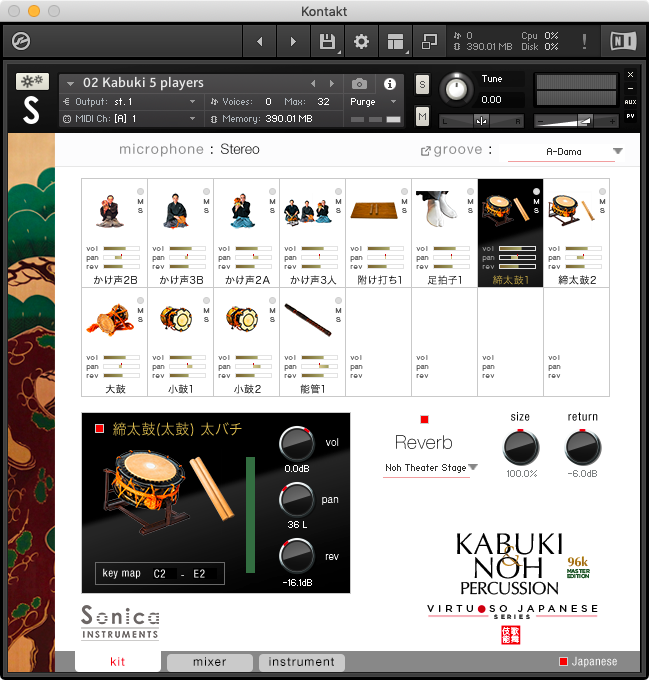Open Purge dropdown menu
The height and width of the screenshot is (680, 649).
click(373, 102)
